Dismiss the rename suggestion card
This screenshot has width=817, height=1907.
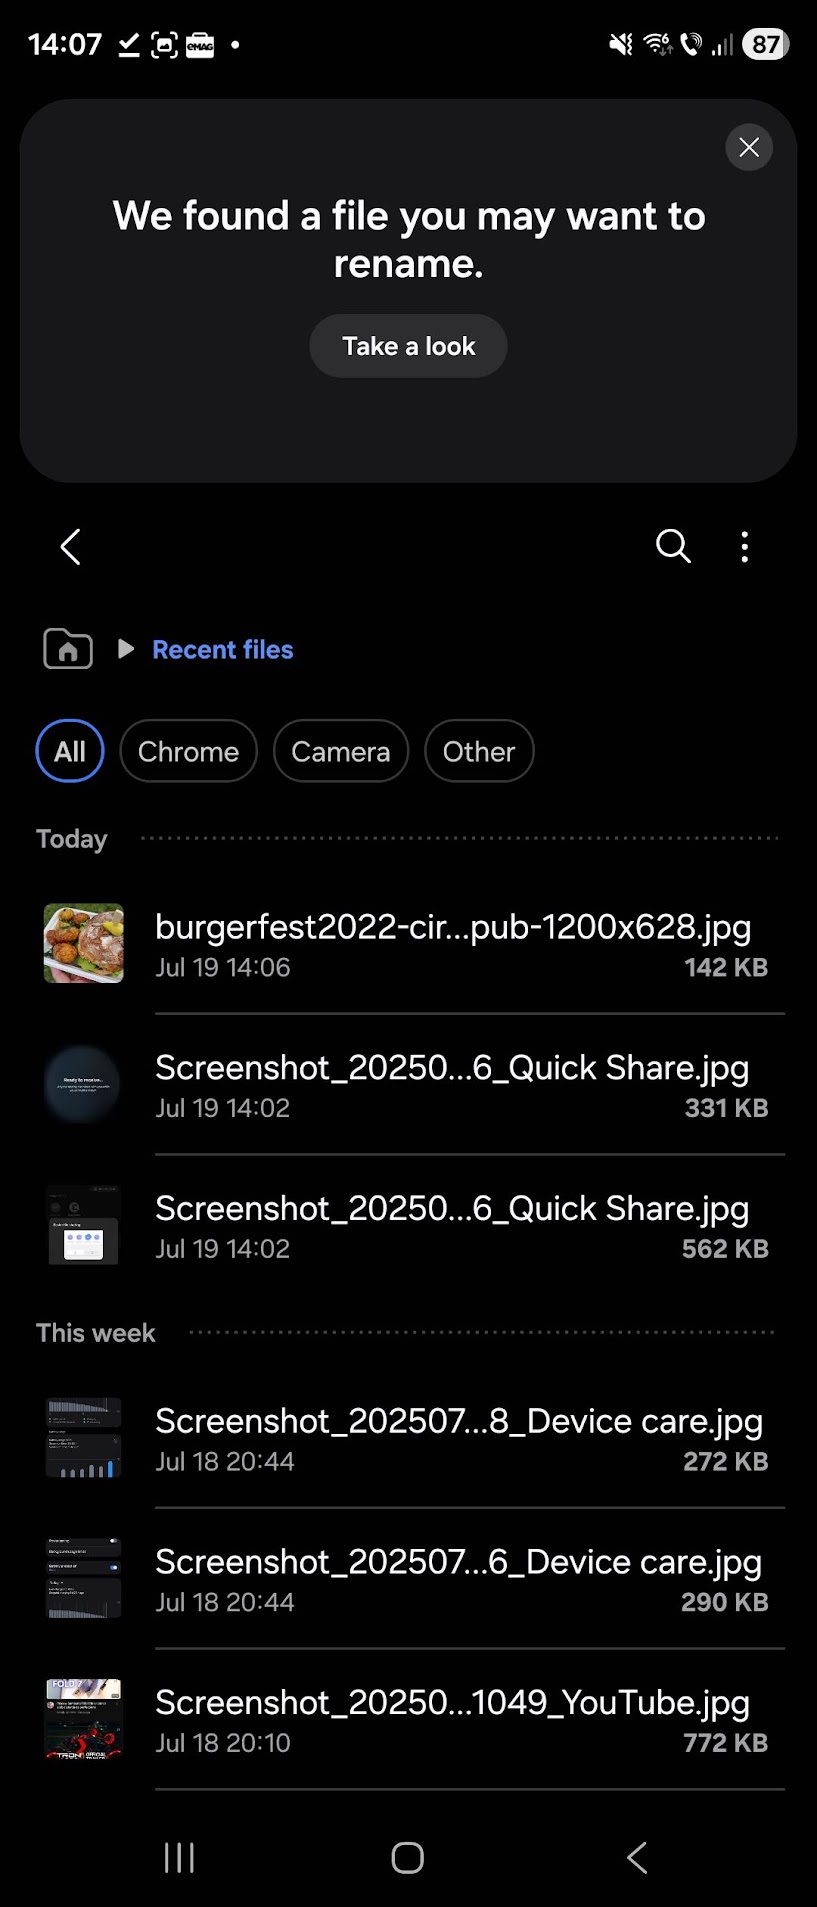(x=748, y=148)
